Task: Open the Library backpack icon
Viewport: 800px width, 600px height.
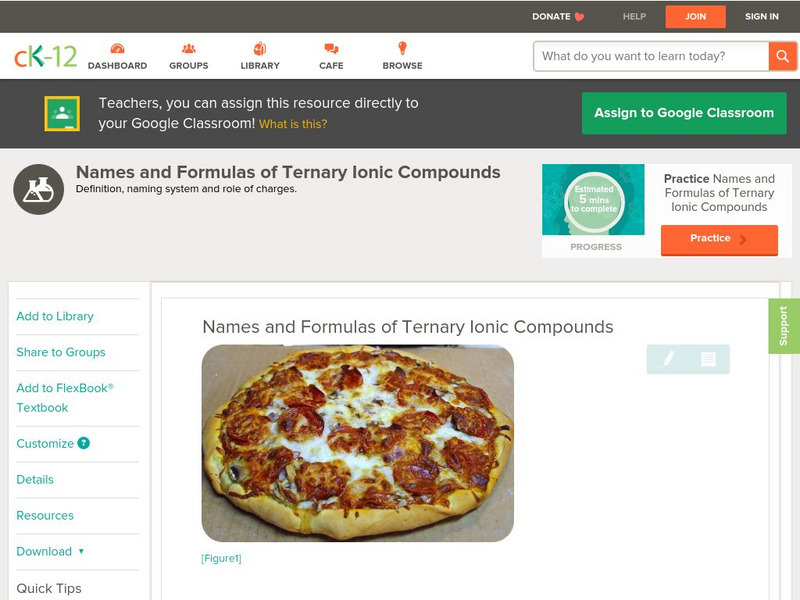Action: tap(260, 48)
